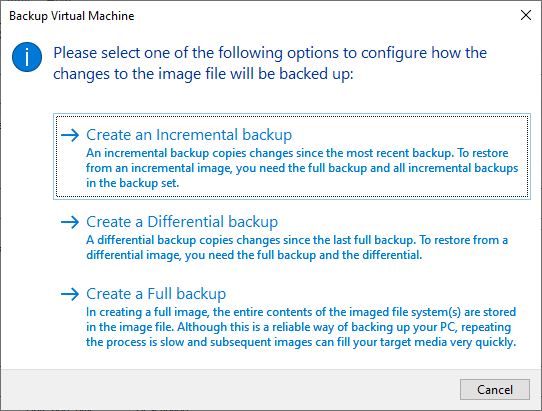Click the arrow beside Create a Differential backup
Viewport: 542px width, 411px height.
tap(70, 222)
